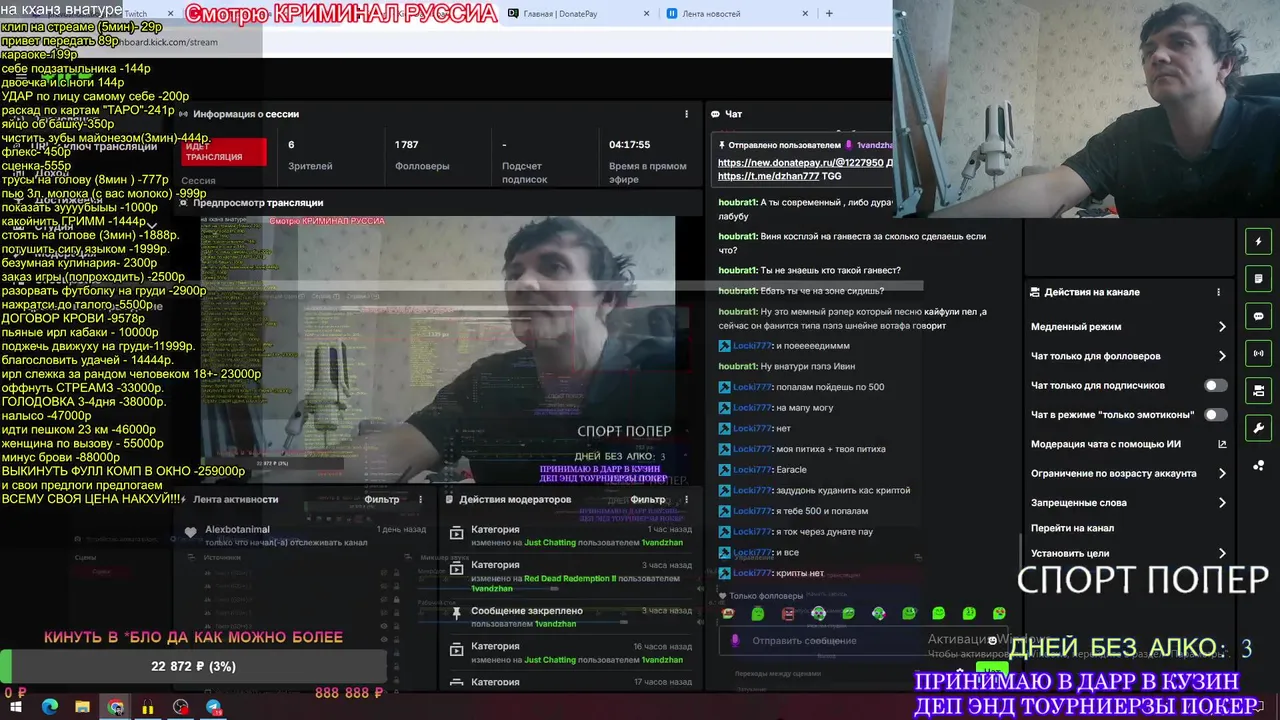Click the wrench settings sidebar icon
Image resolution: width=1280 pixels, height=720 pixels.
(x=1259, y=428)
